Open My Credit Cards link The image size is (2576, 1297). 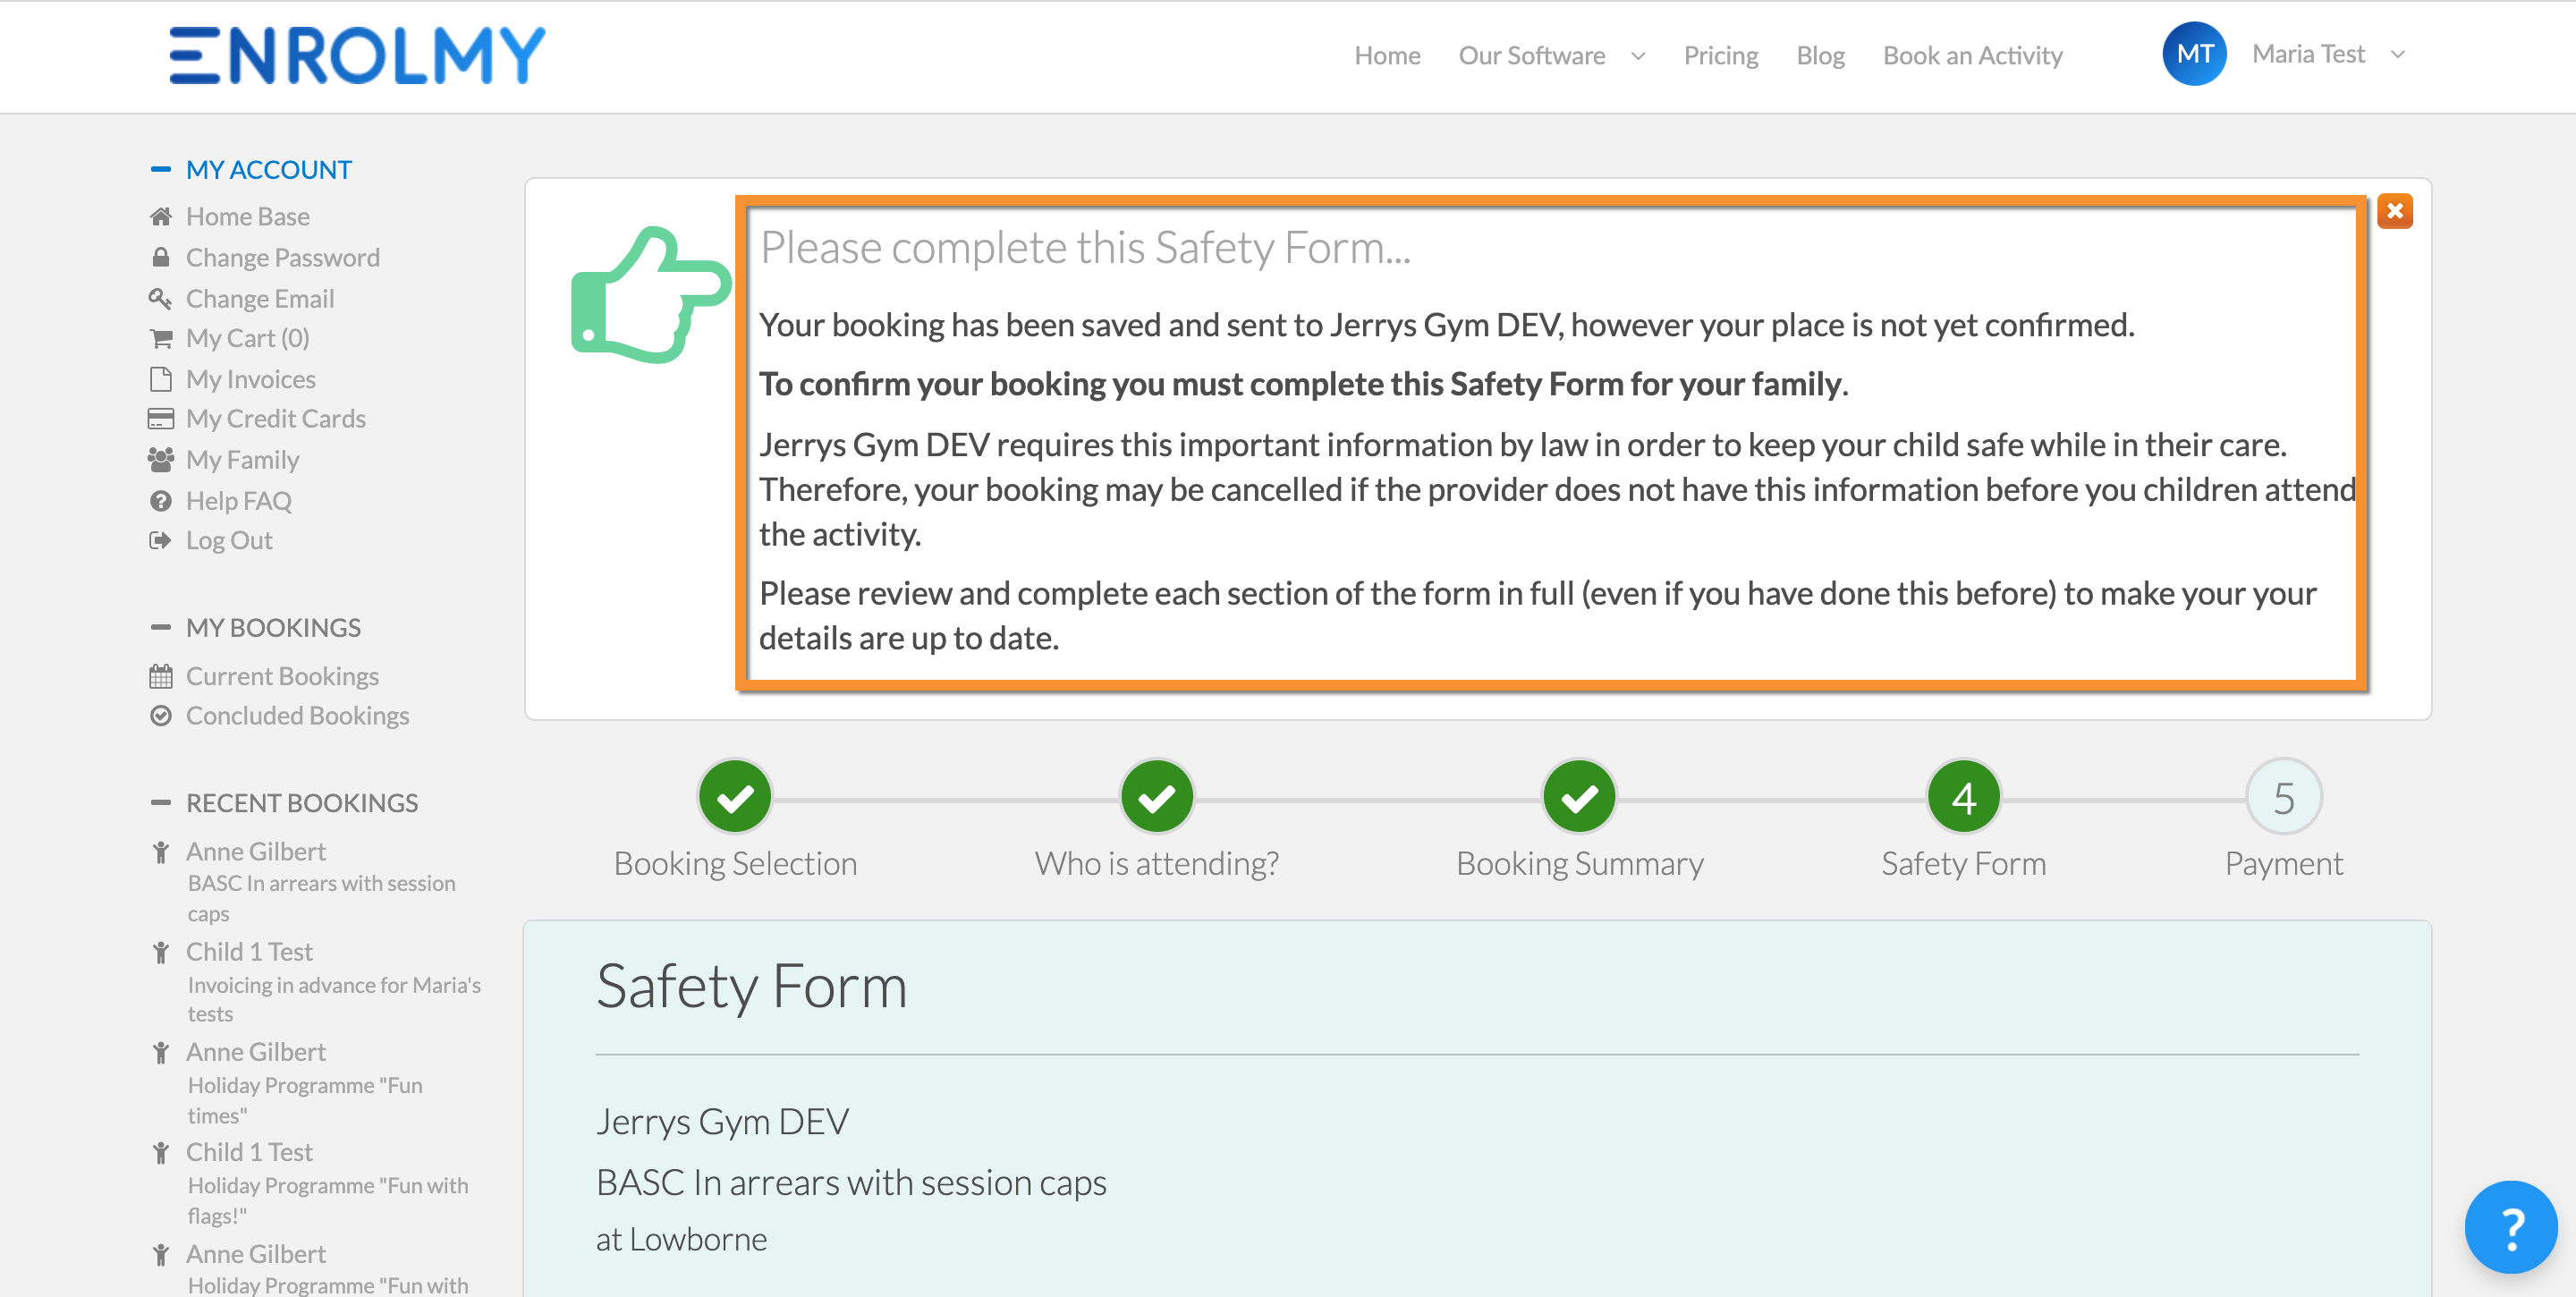click(x=276, y=418)
